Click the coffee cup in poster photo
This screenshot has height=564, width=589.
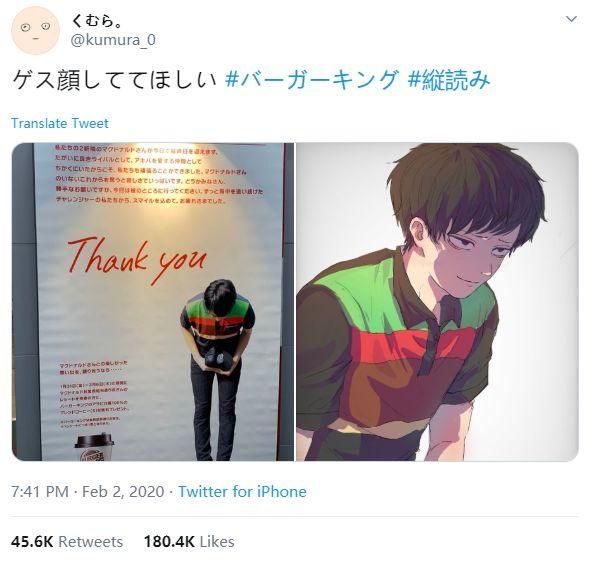click(x=94, y=447)
